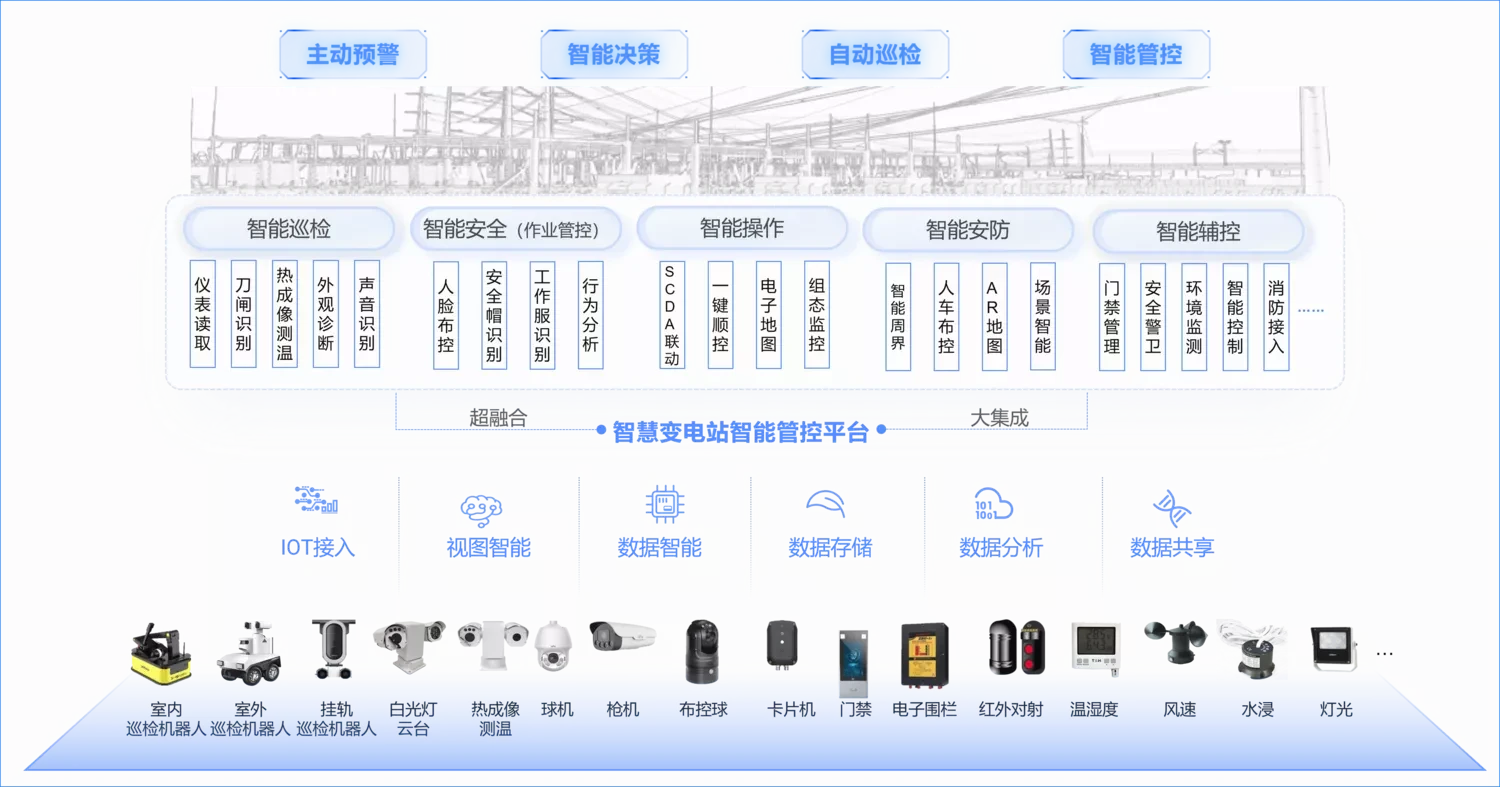Image resolution: width=1500 pixels, height=787 pixels.
Task: Click the 数据存储 leaf icon
Action: 826,503
